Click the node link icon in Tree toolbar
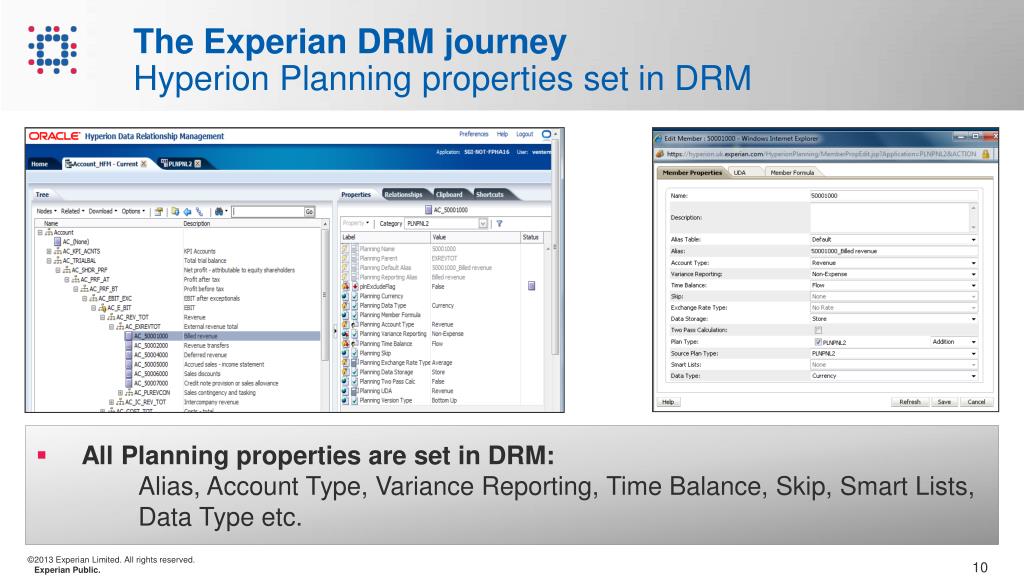 tap(200, 212)
